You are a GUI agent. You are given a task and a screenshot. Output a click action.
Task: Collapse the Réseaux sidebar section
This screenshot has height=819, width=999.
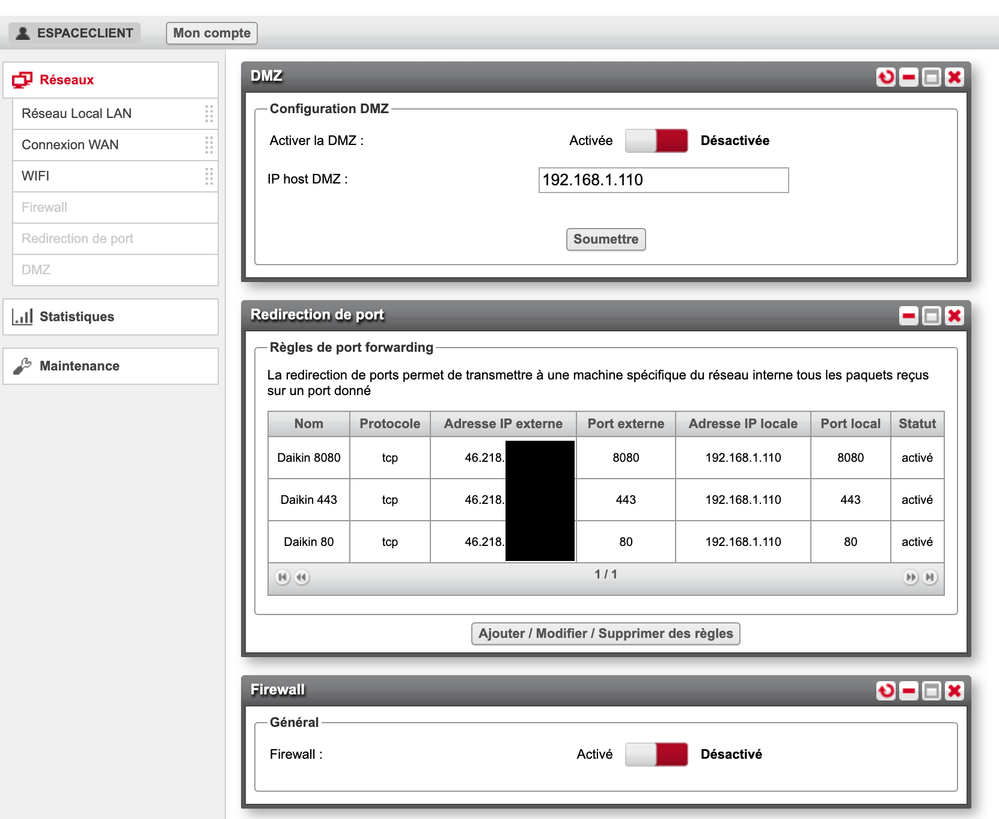click(110, 80)
